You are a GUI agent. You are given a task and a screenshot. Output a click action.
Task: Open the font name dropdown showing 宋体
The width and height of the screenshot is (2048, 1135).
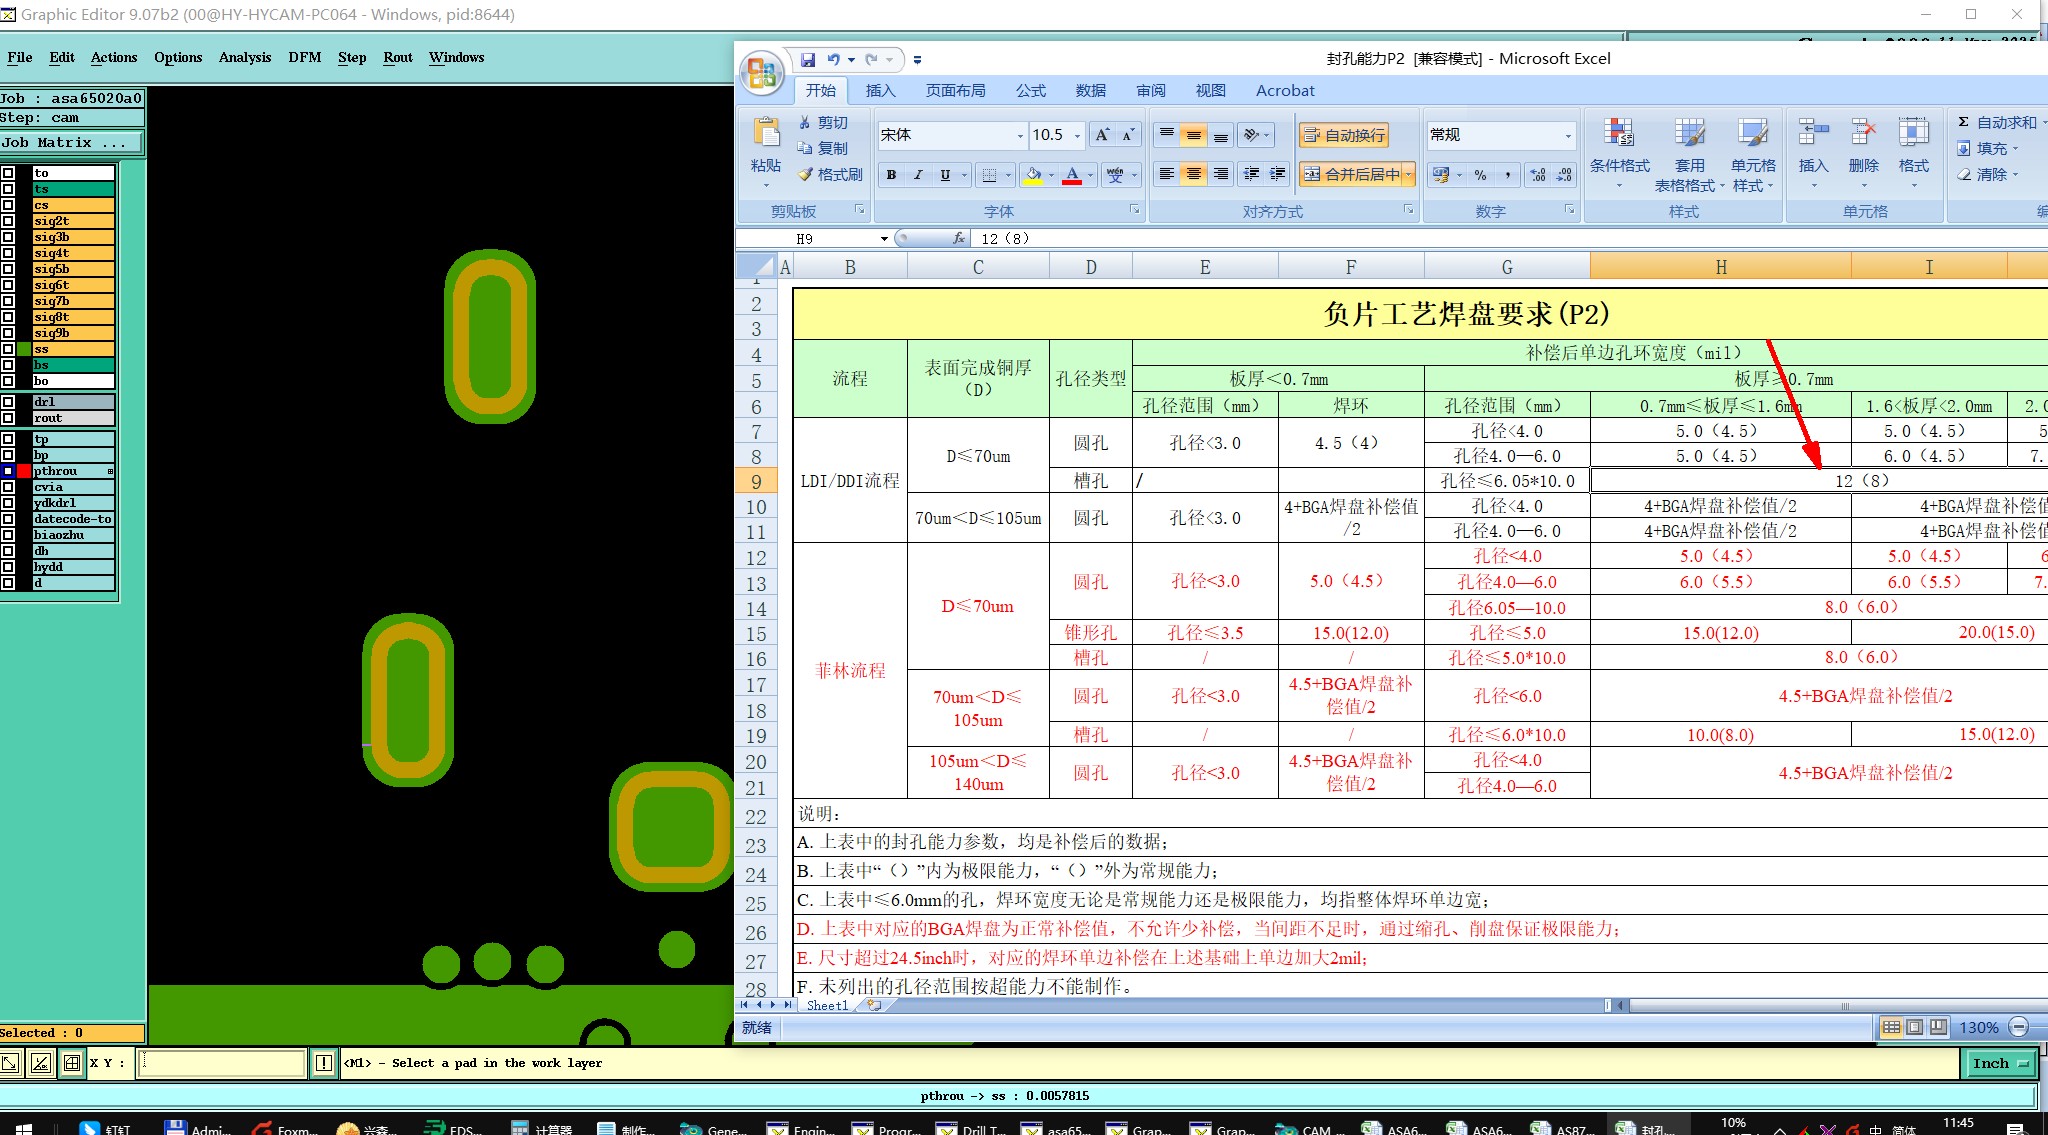tap(1020, 136)
